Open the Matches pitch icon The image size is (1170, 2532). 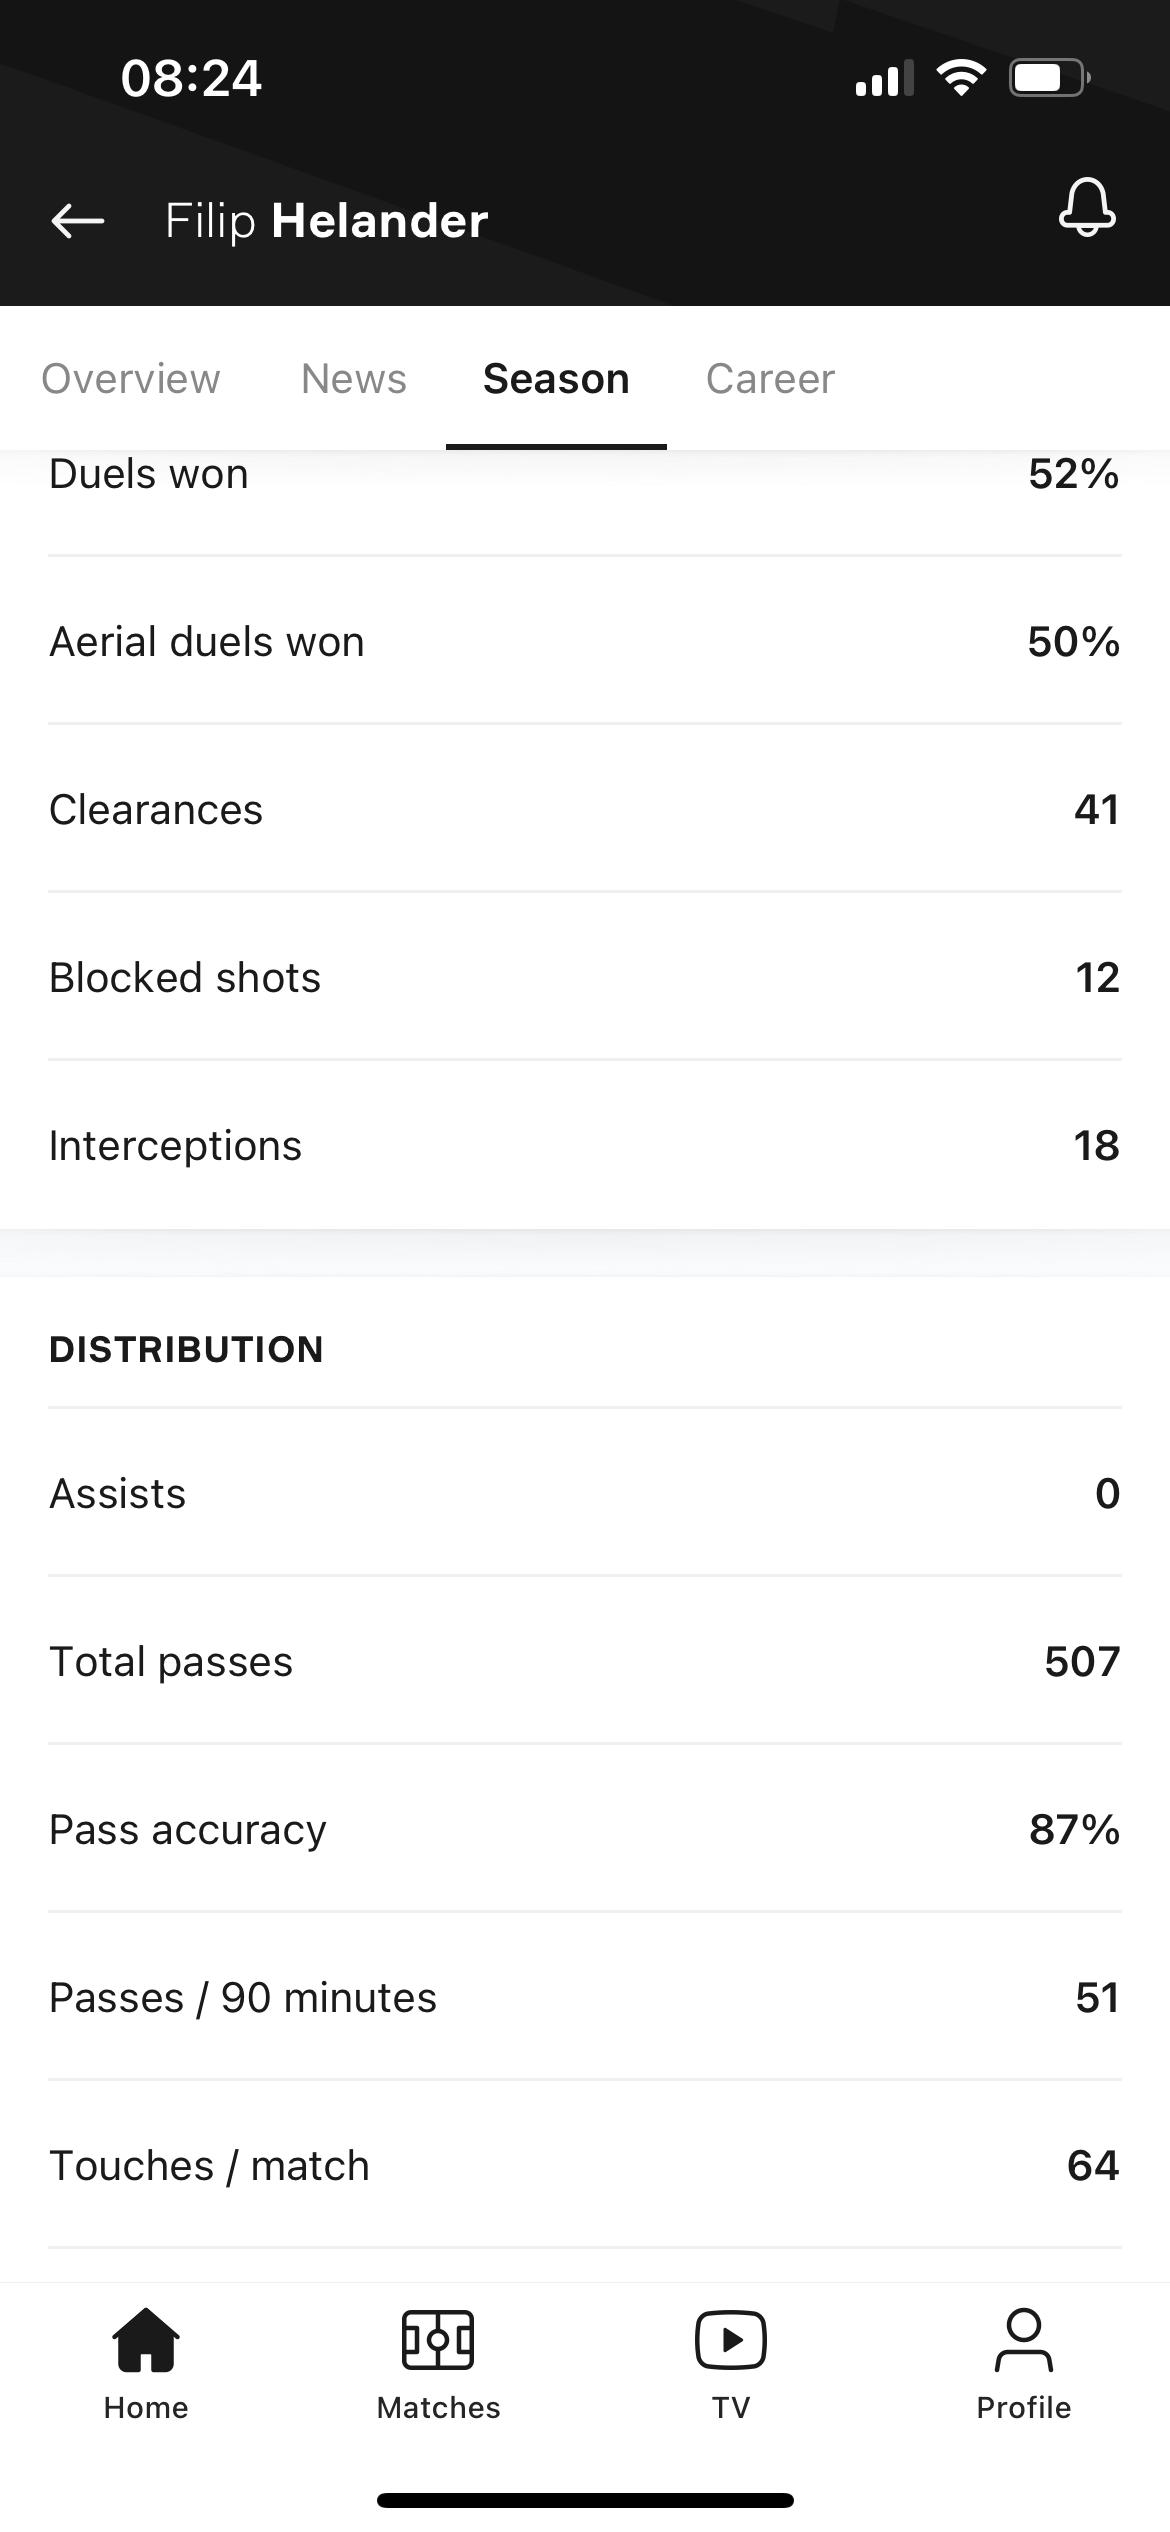tap(438, 2340)
